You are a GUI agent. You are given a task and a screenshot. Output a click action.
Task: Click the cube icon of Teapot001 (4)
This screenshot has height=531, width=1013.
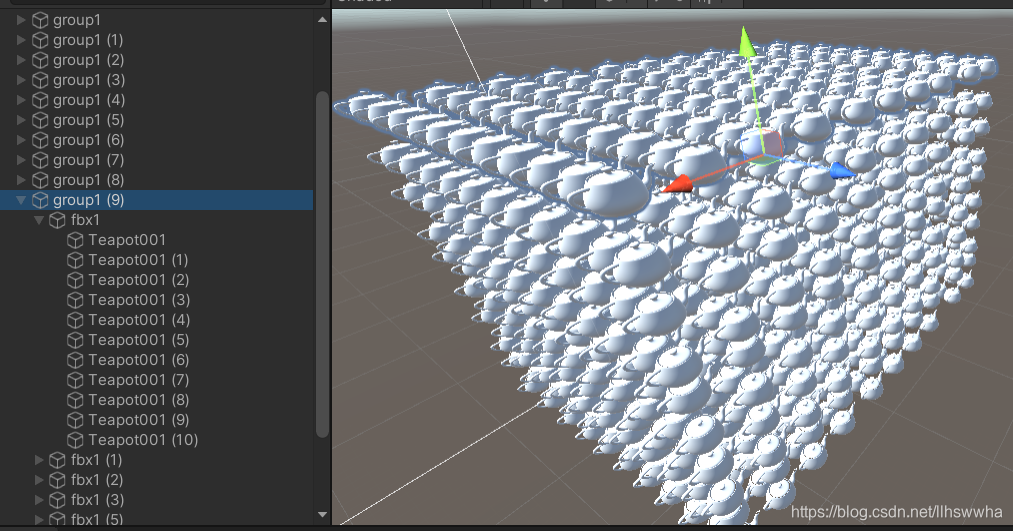[75, 320]
